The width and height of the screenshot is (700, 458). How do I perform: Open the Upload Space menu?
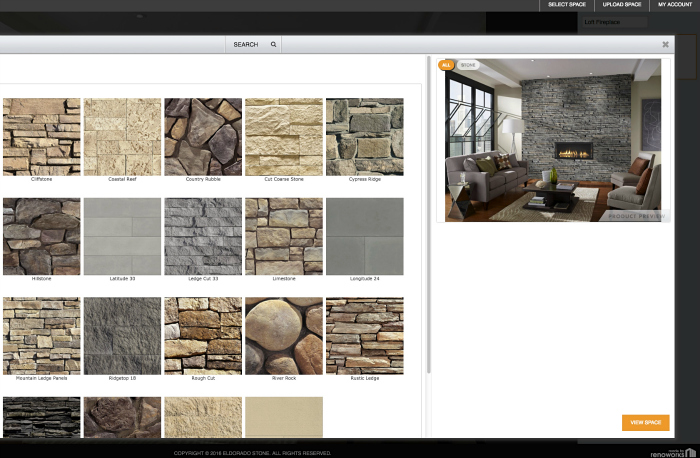pyautogui.click(x=621, y=5)
